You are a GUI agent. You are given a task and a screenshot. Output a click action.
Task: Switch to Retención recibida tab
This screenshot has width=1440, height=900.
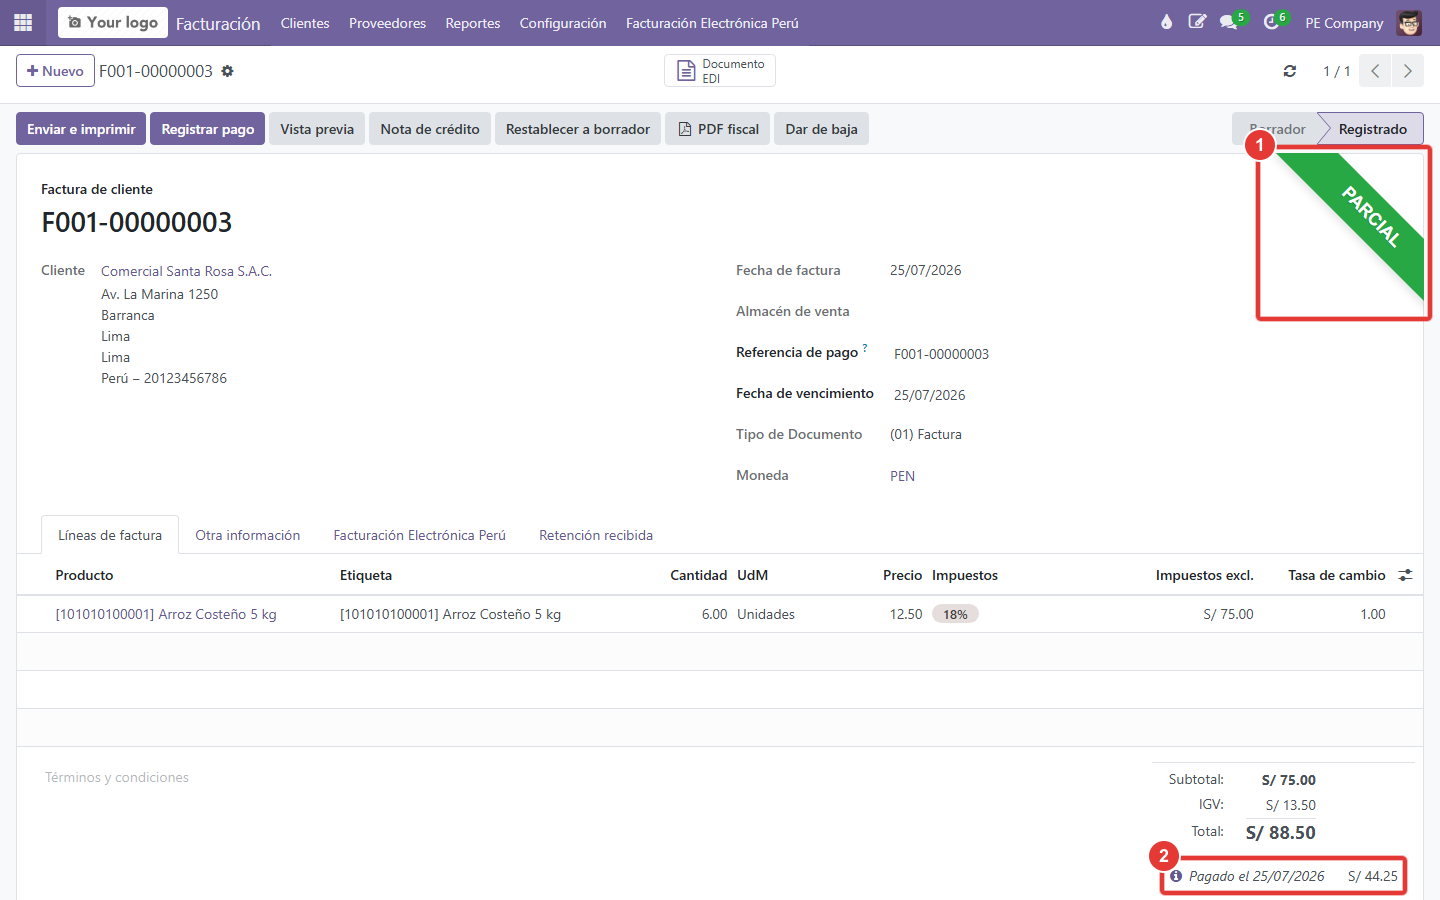596,535
